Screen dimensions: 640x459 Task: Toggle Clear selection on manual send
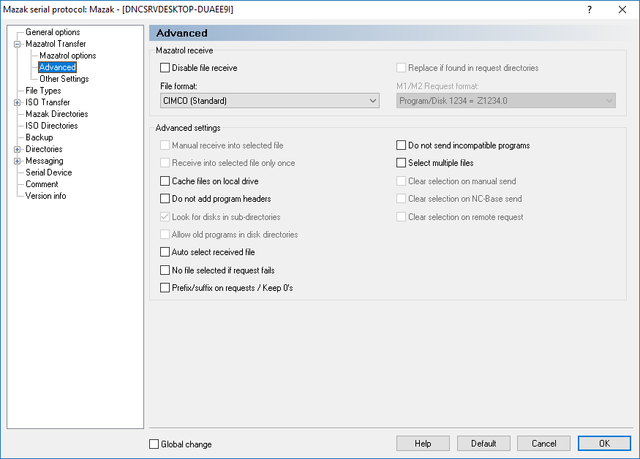point(401,181)
